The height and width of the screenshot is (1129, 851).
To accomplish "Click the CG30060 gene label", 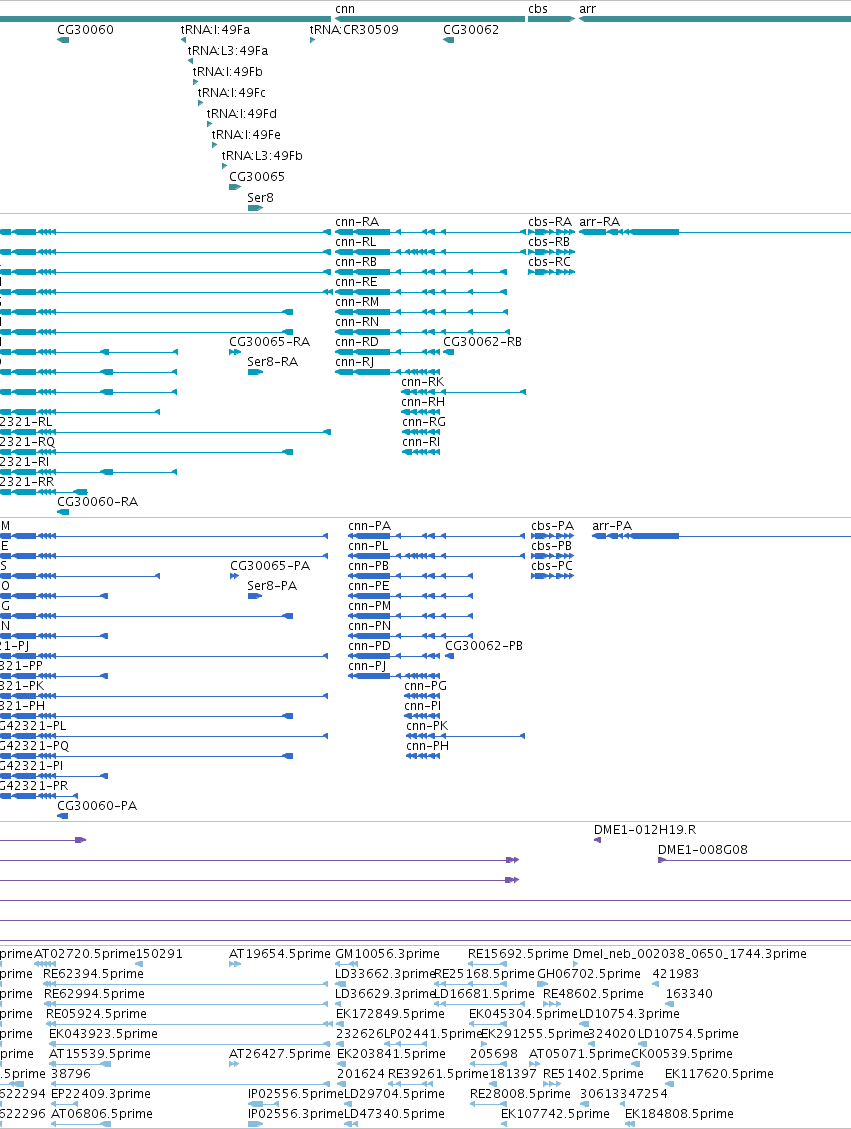I will click(85, 30).
